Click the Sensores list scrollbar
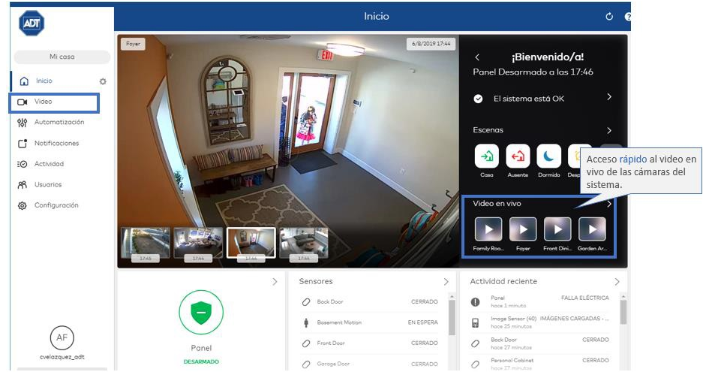722x374 pixels. (x=452, y=318)
